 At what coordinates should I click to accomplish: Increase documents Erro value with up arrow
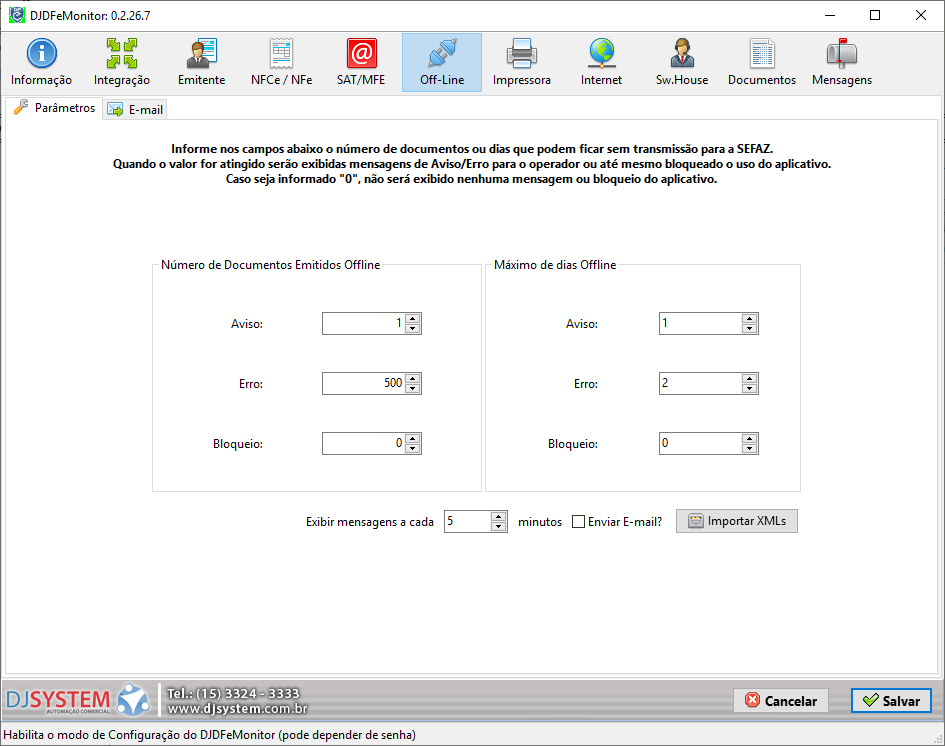tap(413, 378)
